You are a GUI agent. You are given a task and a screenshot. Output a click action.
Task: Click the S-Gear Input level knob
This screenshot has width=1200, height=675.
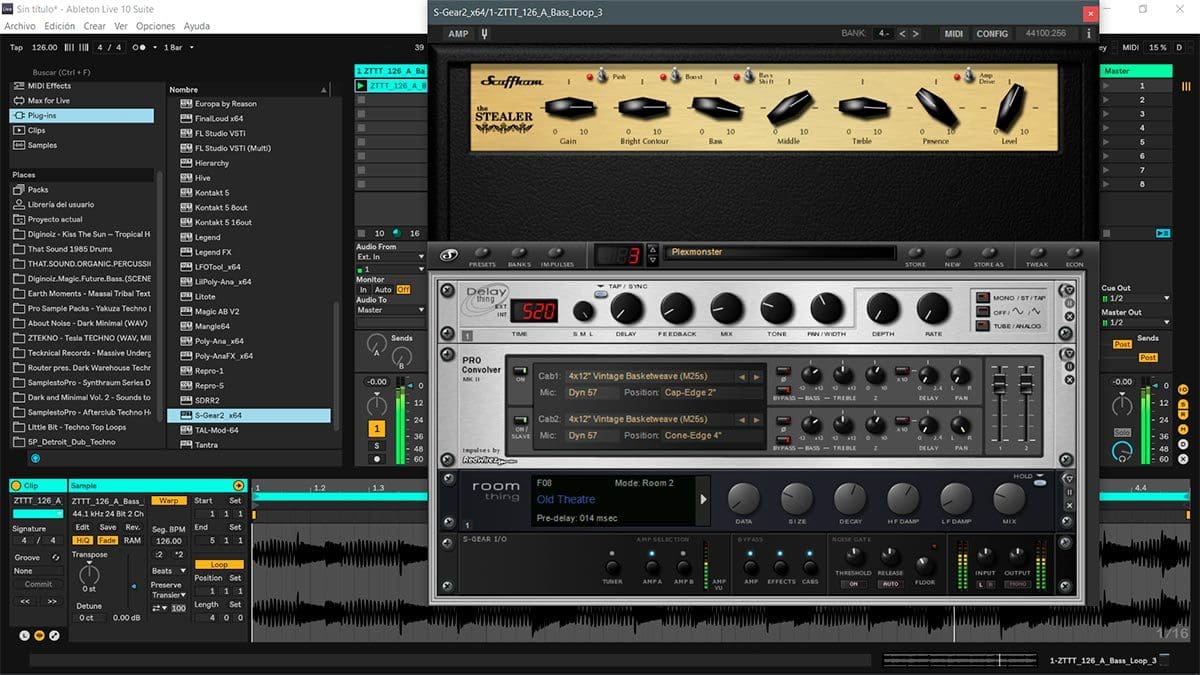pyautogui.click(x=985, y=555)
